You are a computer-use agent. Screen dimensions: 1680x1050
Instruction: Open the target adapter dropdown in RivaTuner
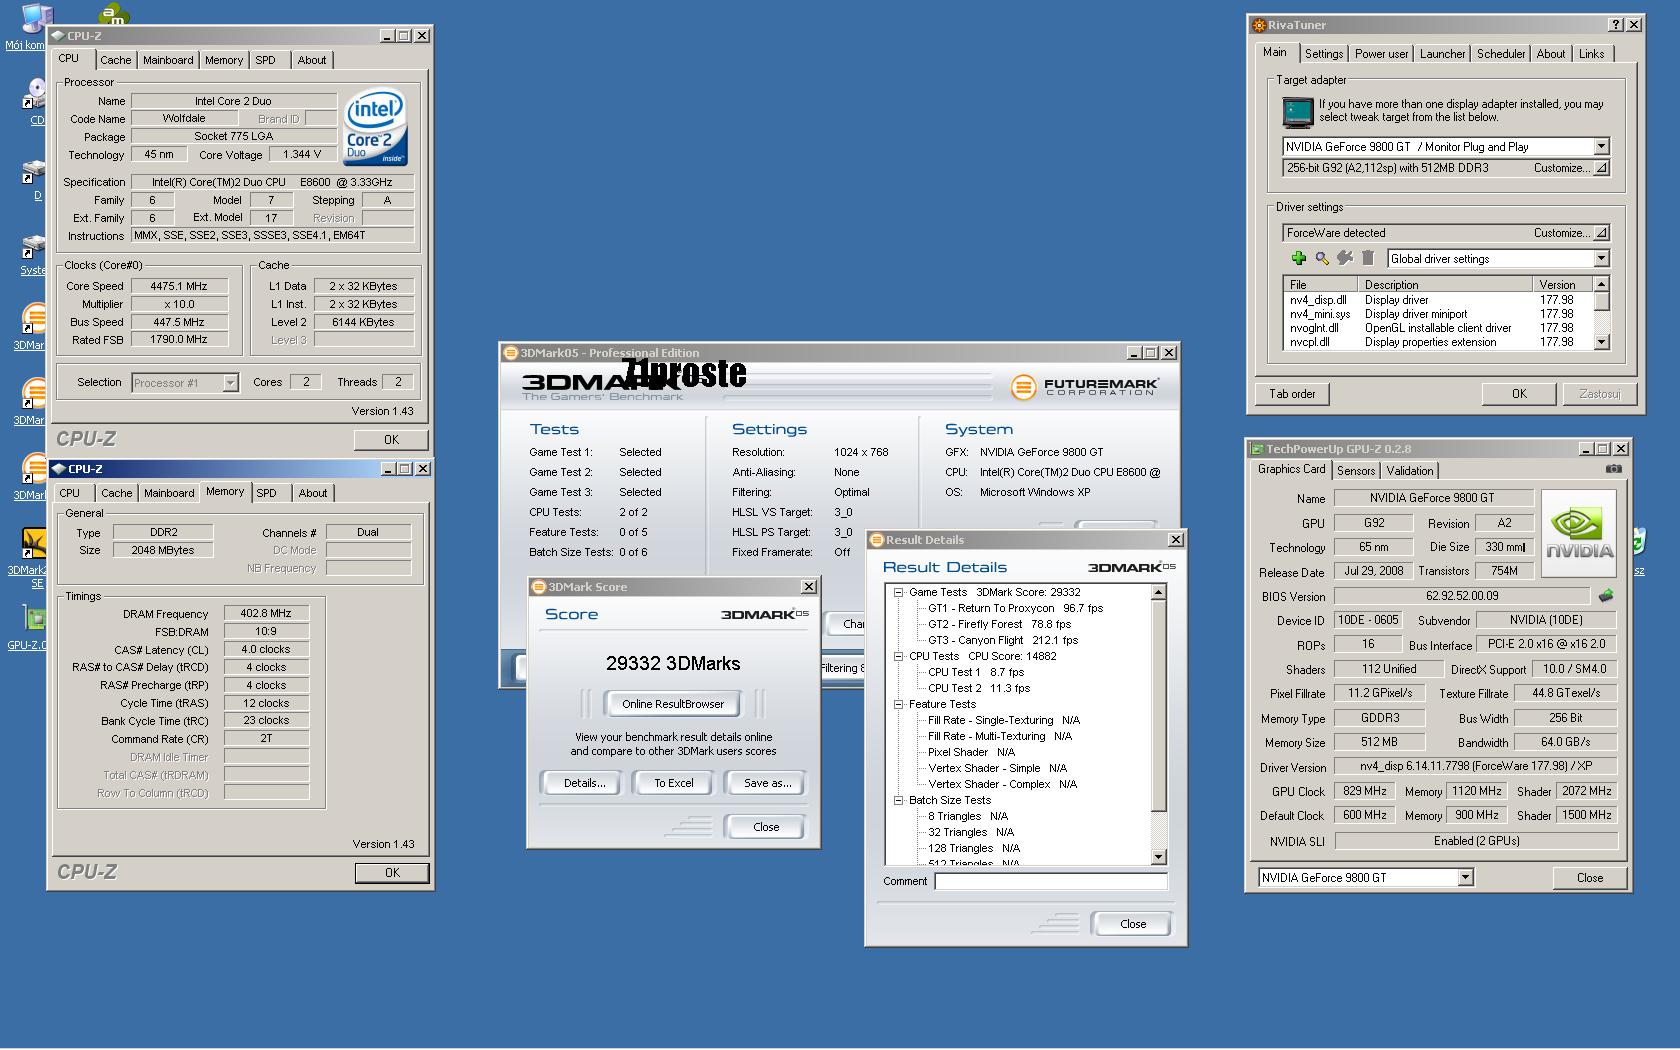(x=1601, y=146)
